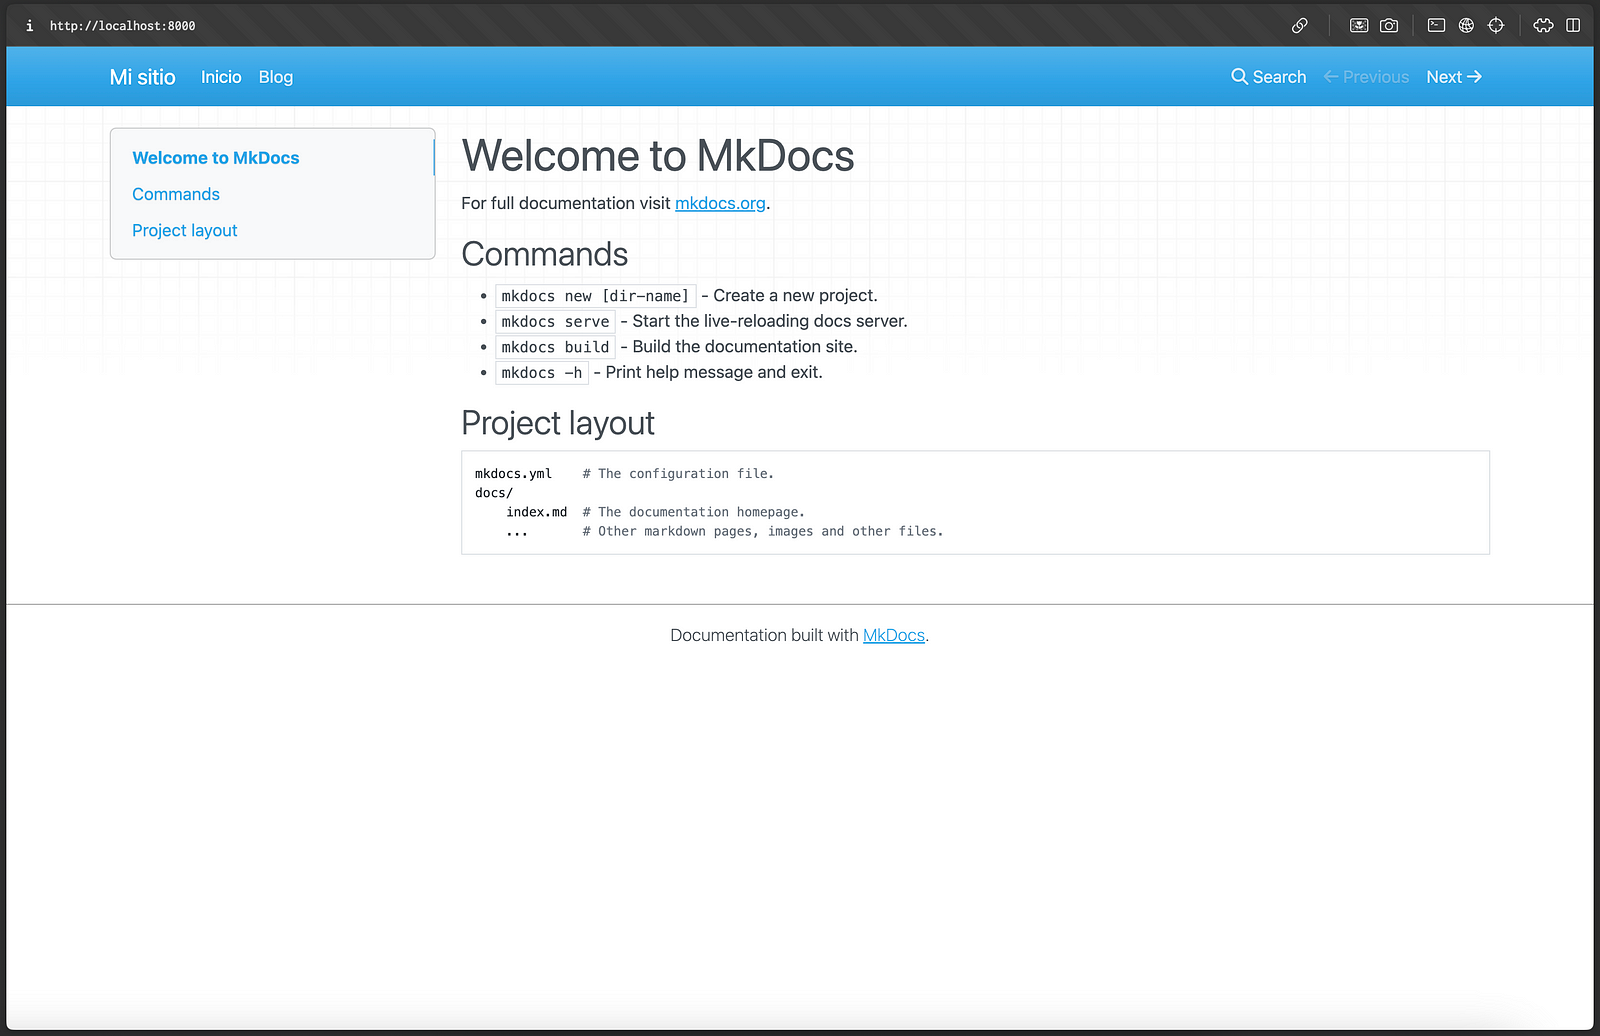
Task: Click 'Start the live-reloading docs server.' text
Action: coord(770,321)
